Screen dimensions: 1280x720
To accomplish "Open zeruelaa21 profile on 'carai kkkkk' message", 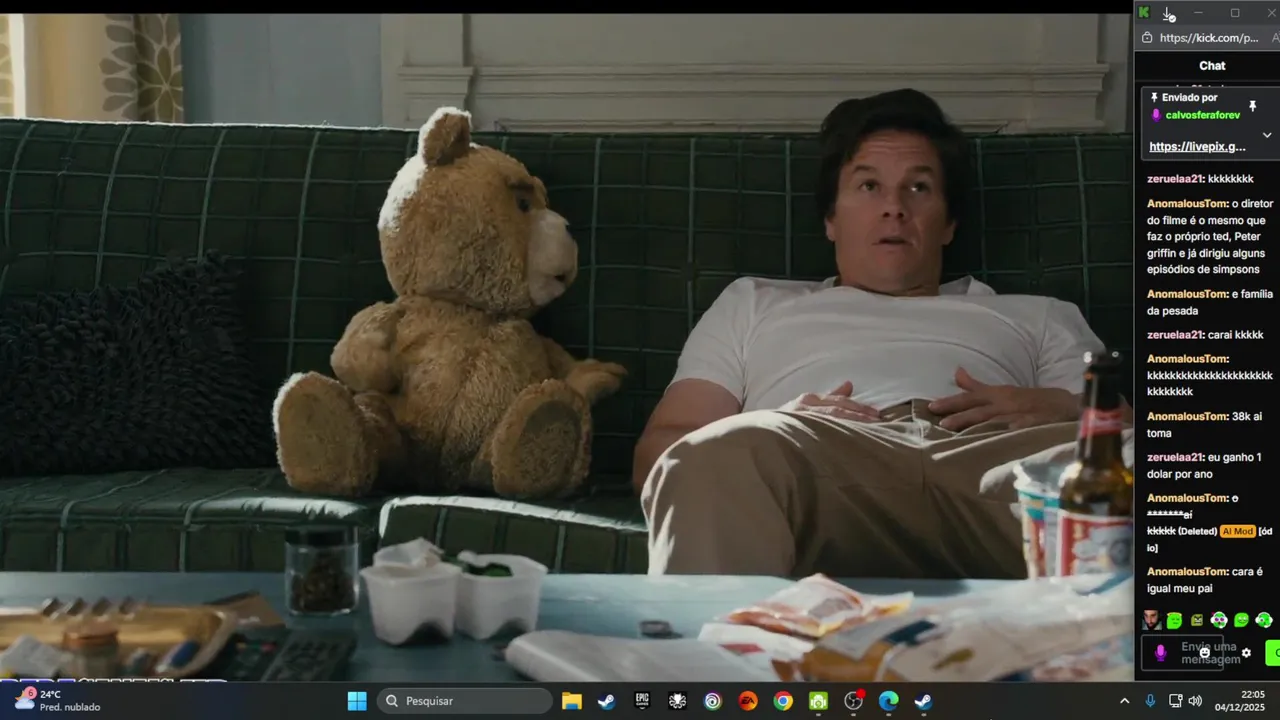I will pyautogui.click(x=1175, y=335).
